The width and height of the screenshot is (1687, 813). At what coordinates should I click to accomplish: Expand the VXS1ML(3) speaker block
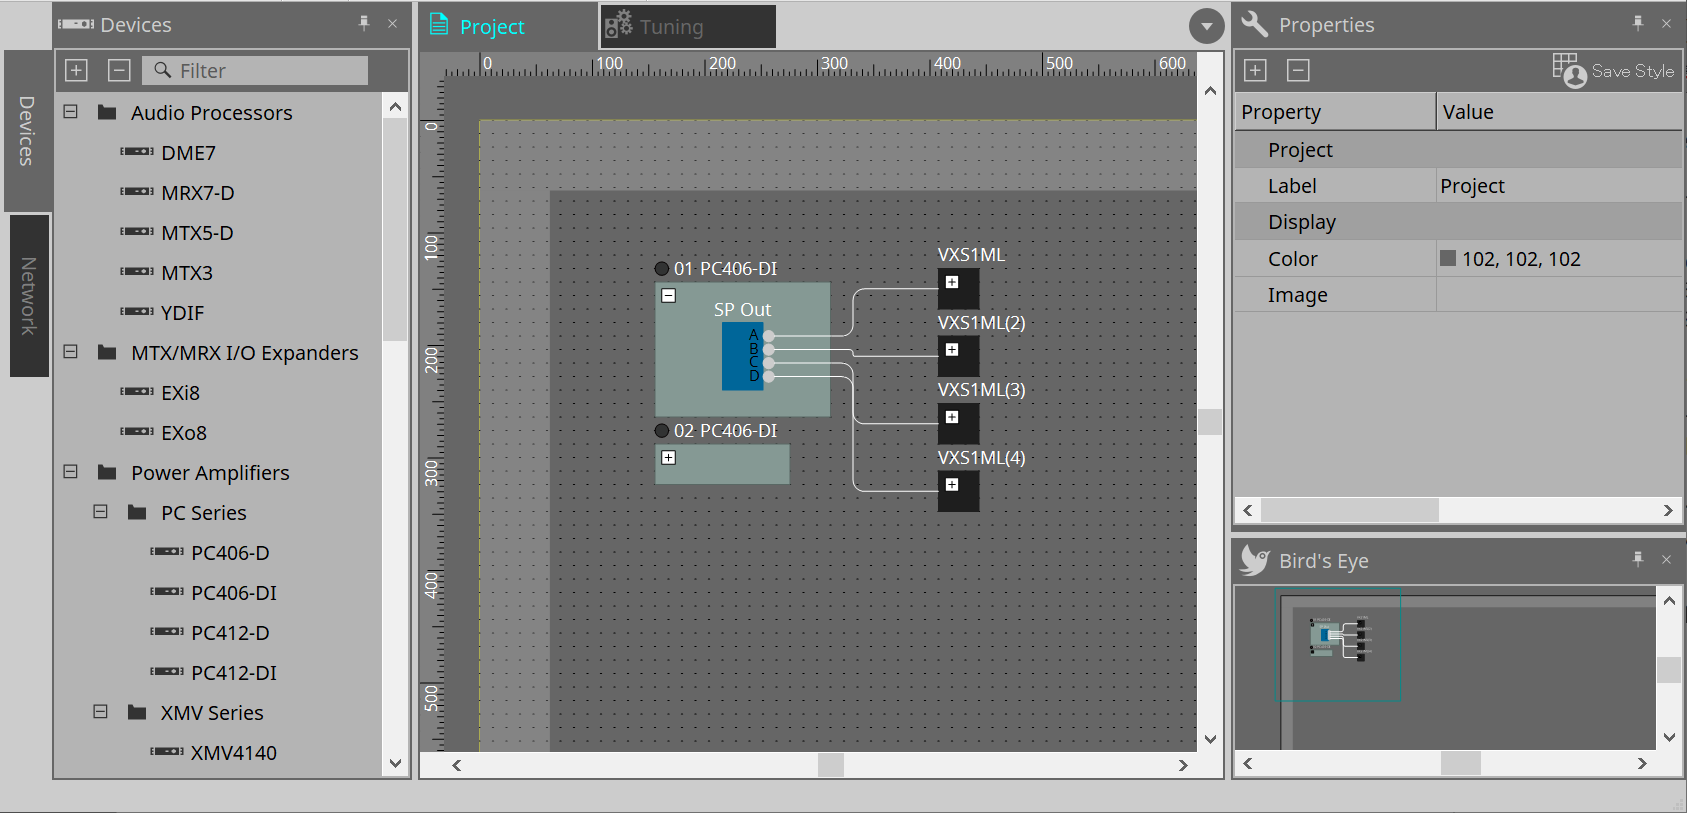pos(952,417)
